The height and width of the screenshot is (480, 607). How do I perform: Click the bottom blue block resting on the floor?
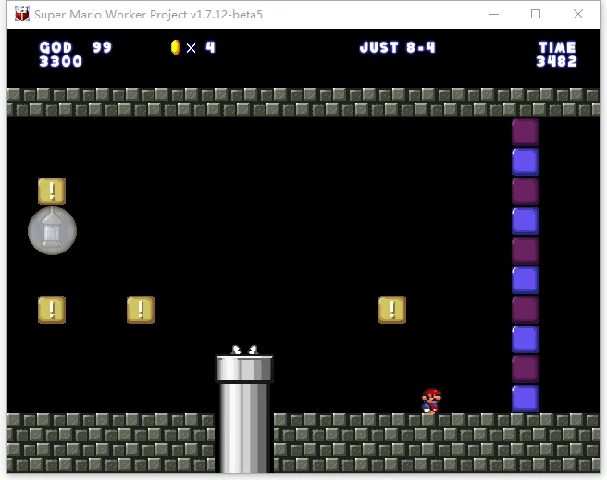tap(525, 398)
